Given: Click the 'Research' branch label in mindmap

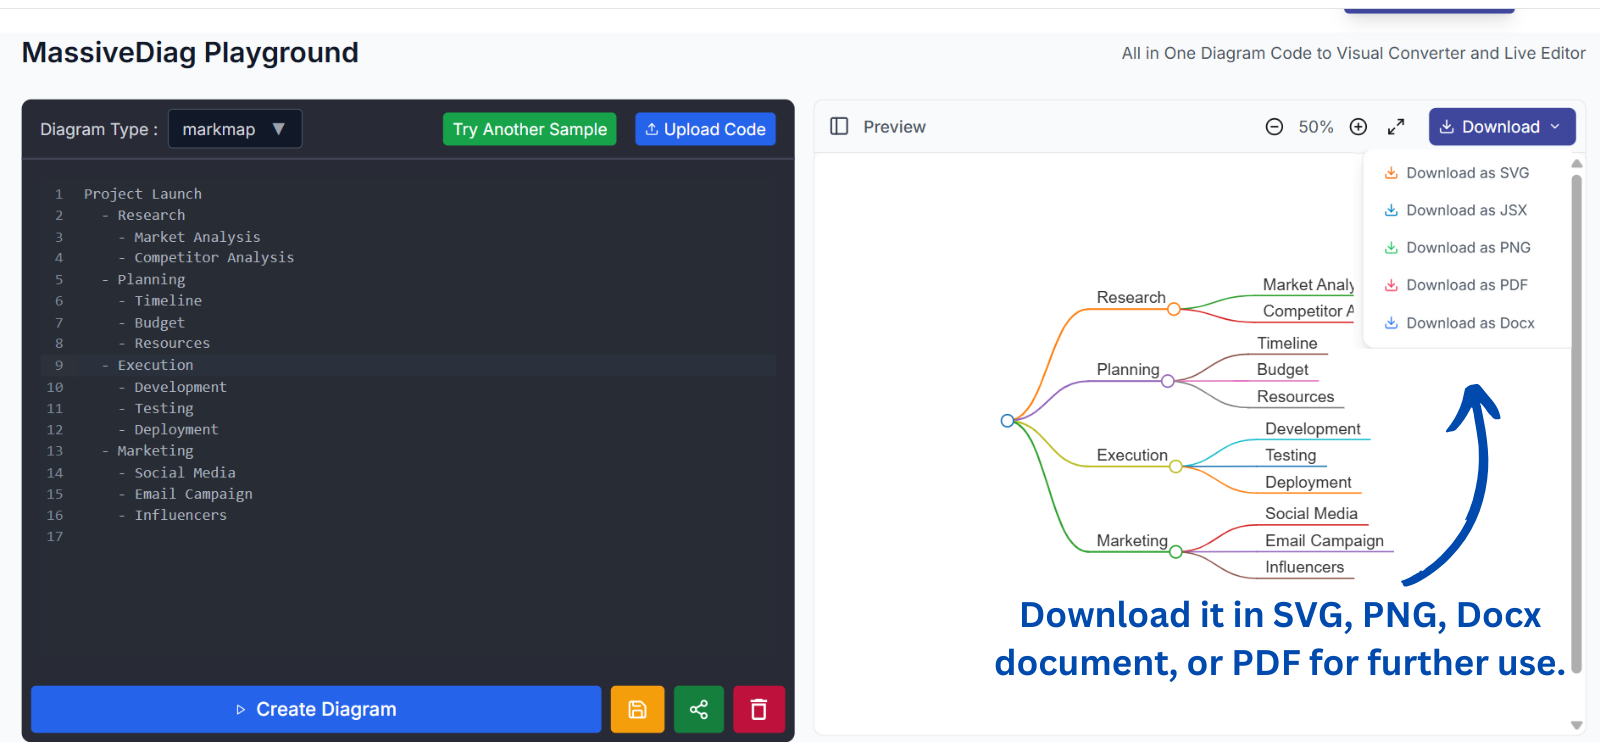Looking at the screenshot, I should coord(1131,297).
